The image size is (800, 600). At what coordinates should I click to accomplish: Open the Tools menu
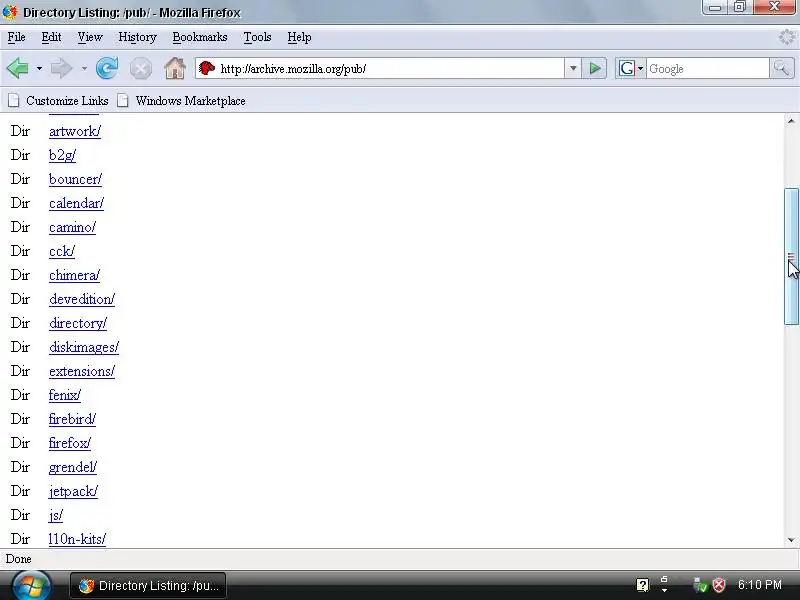click(257, 37)
